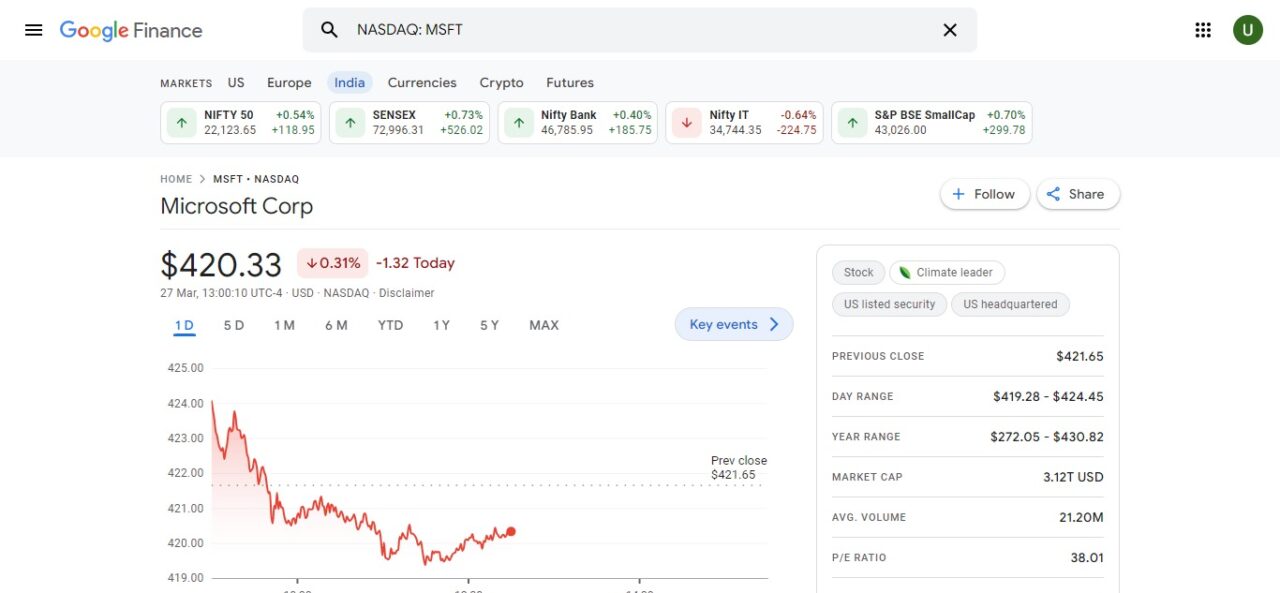Click the PREVIOUS CLOSE label
The width and height of the screenshot is (1280, 593).
click(878, 356)
